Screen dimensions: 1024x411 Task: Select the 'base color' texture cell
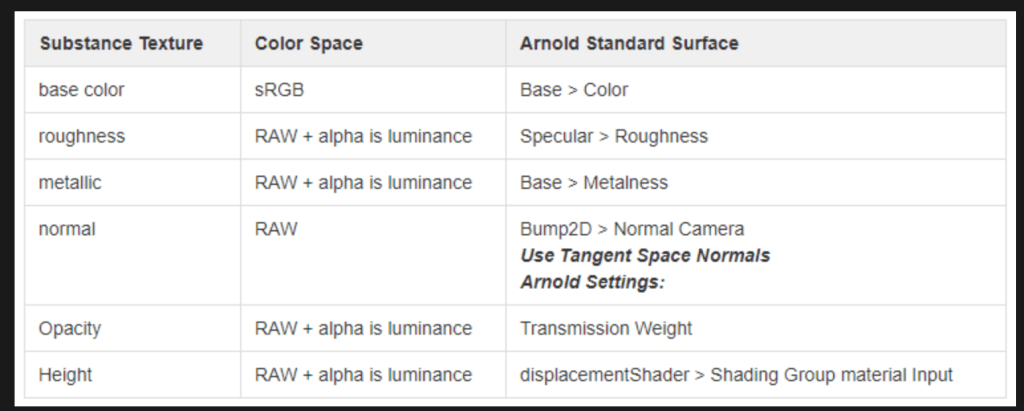(81, 90)
